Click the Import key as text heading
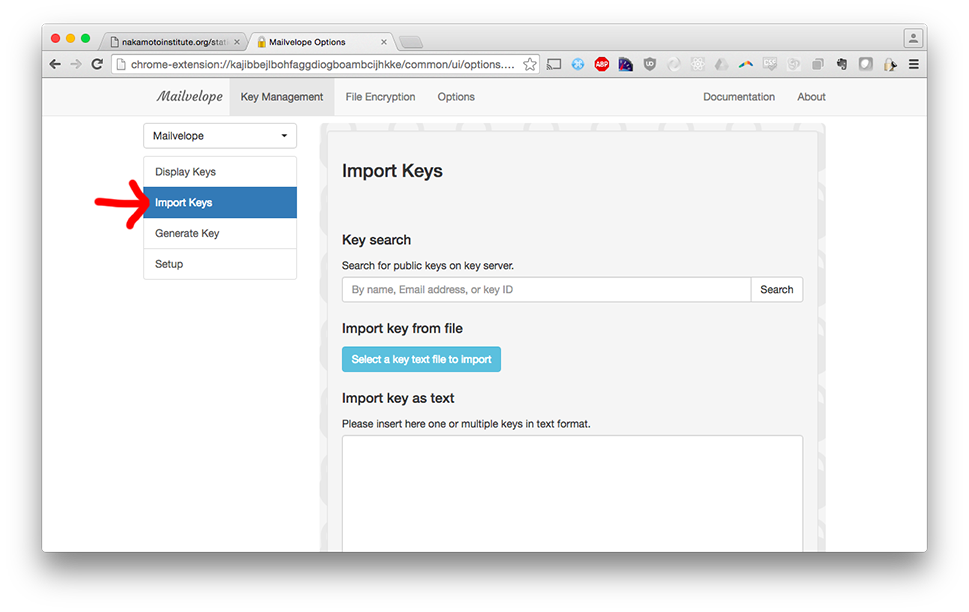The image size is (969, 612). pyautogui.click(x=398, y=398)
